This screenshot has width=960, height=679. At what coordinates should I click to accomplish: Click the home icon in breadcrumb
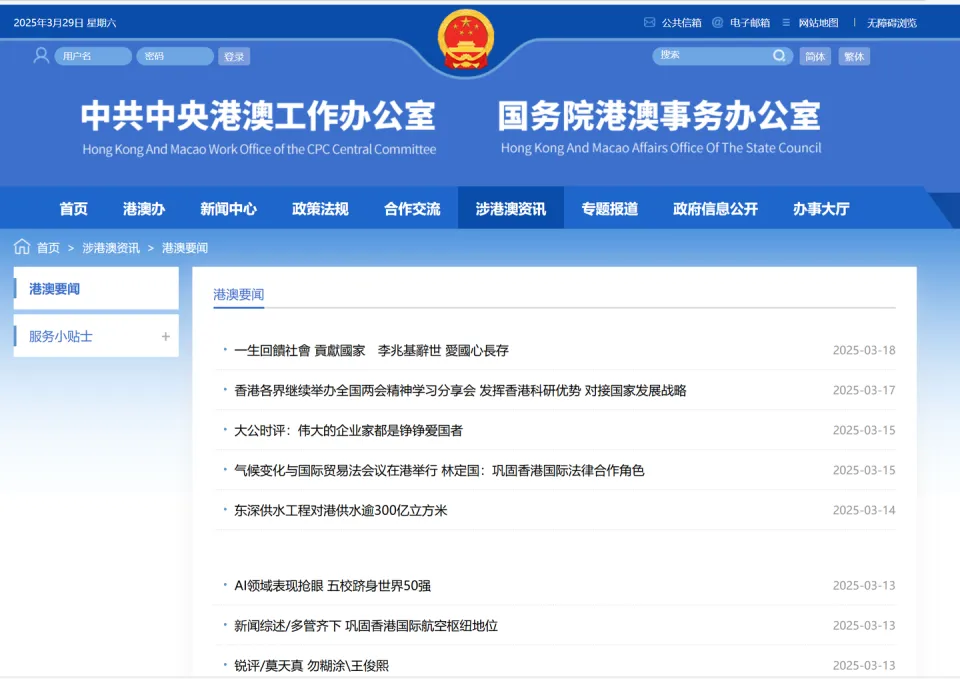(22, 247)
